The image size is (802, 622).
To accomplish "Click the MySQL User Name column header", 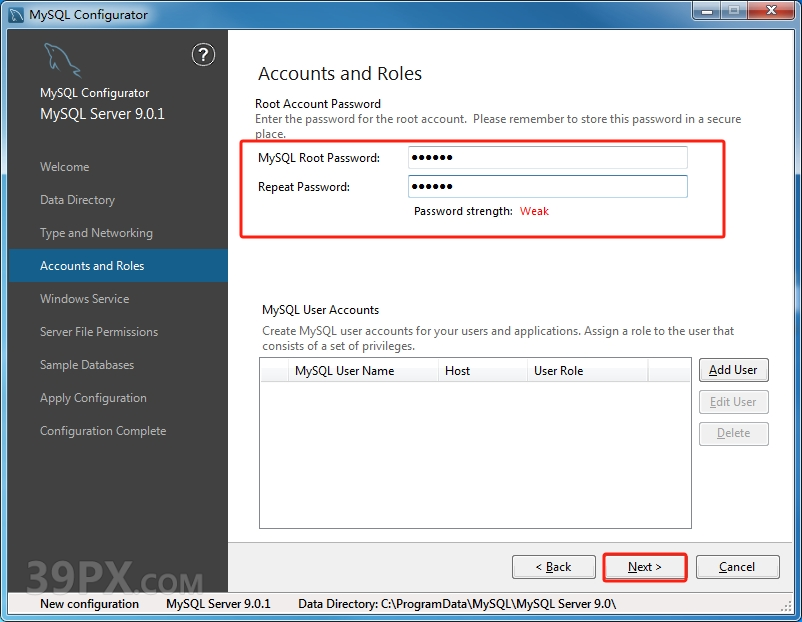I will pos(344,371).
